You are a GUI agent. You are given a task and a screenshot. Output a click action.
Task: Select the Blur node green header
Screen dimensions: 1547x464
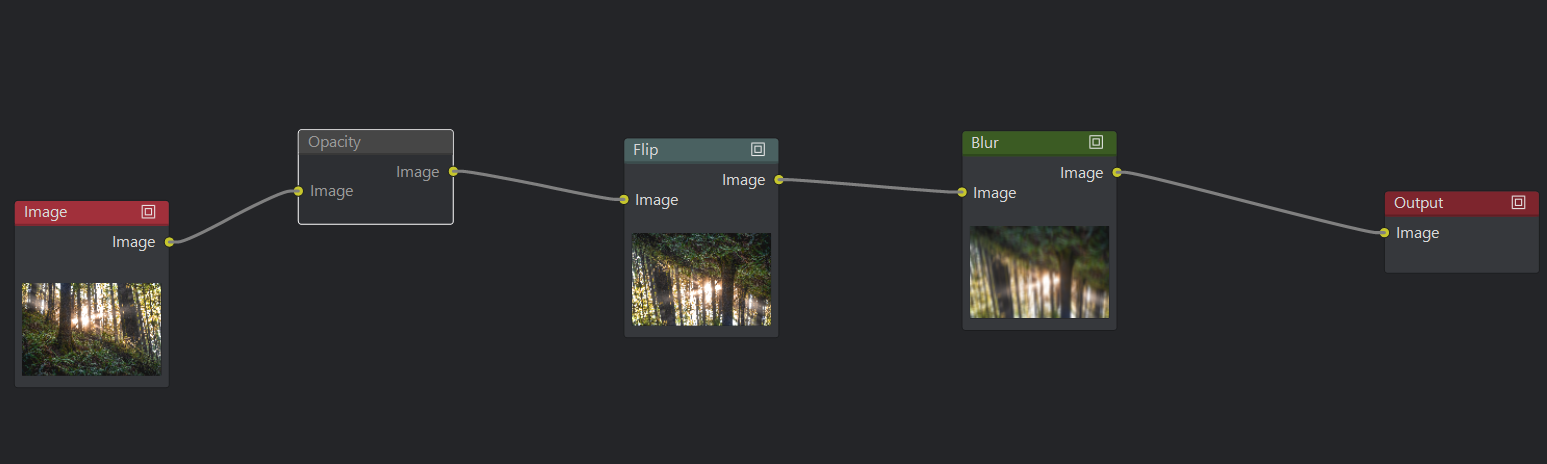(x=1039, y=143)
